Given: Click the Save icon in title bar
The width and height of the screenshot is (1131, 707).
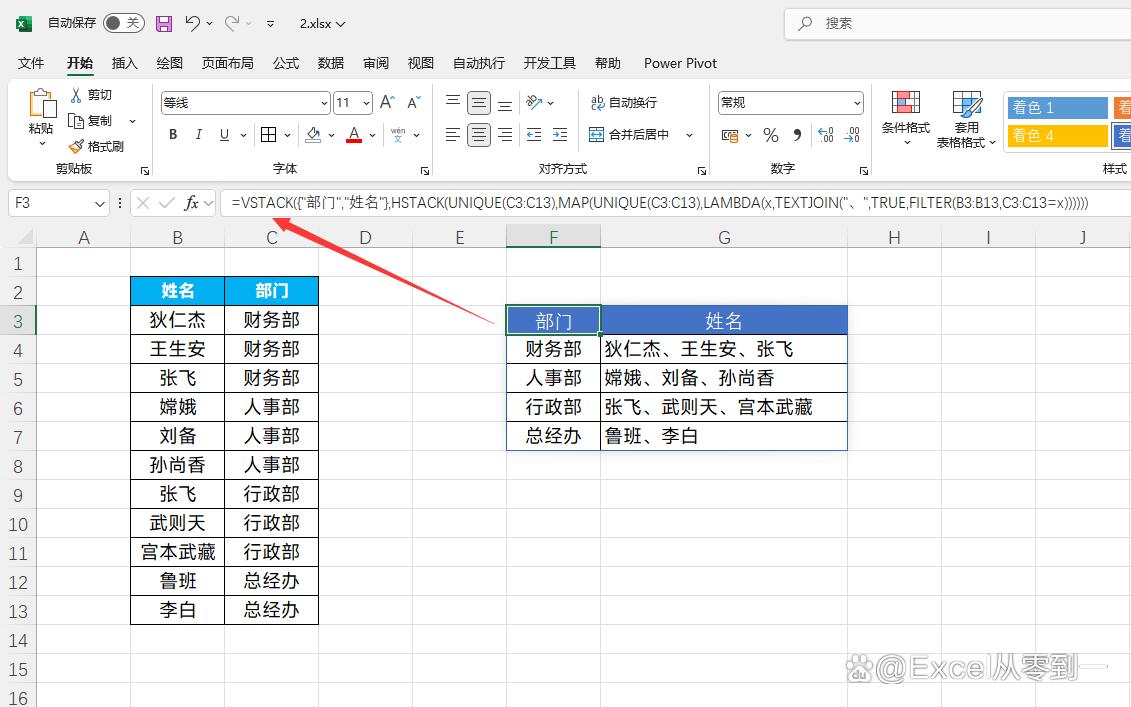Looking at the screenshot, I should coord(164,23).
